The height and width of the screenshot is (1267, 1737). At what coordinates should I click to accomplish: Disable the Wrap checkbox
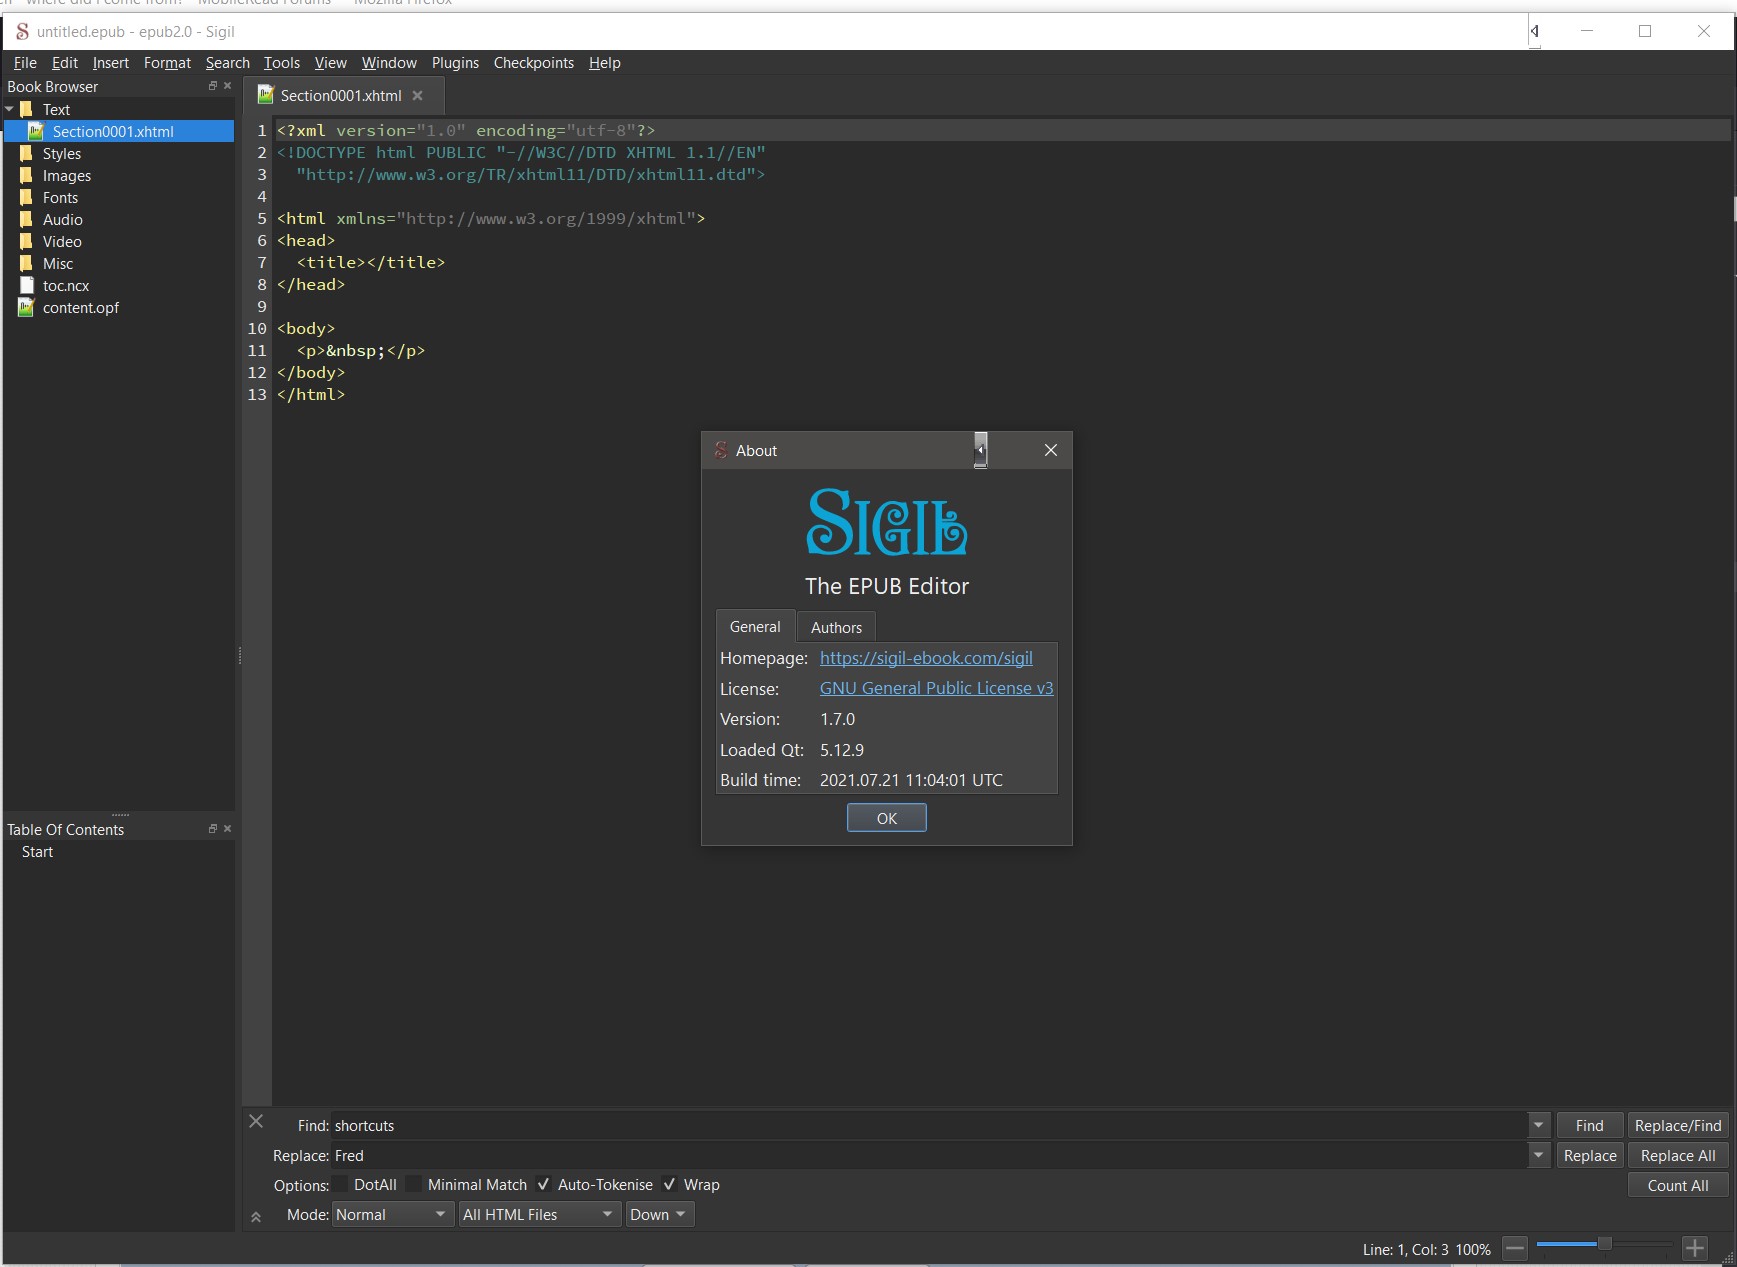[x=669, y=1185]
